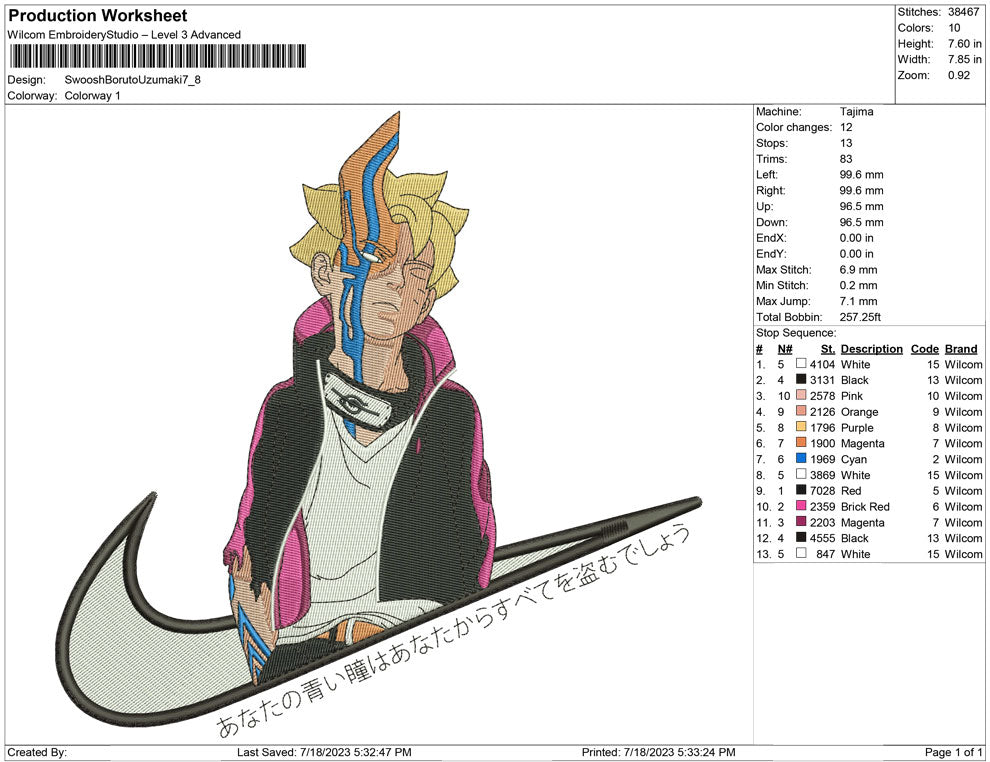The width and height of the screenshot is (990, 762).
Task: Click the EndX value 0.00 in
Action: coord(857,238)
